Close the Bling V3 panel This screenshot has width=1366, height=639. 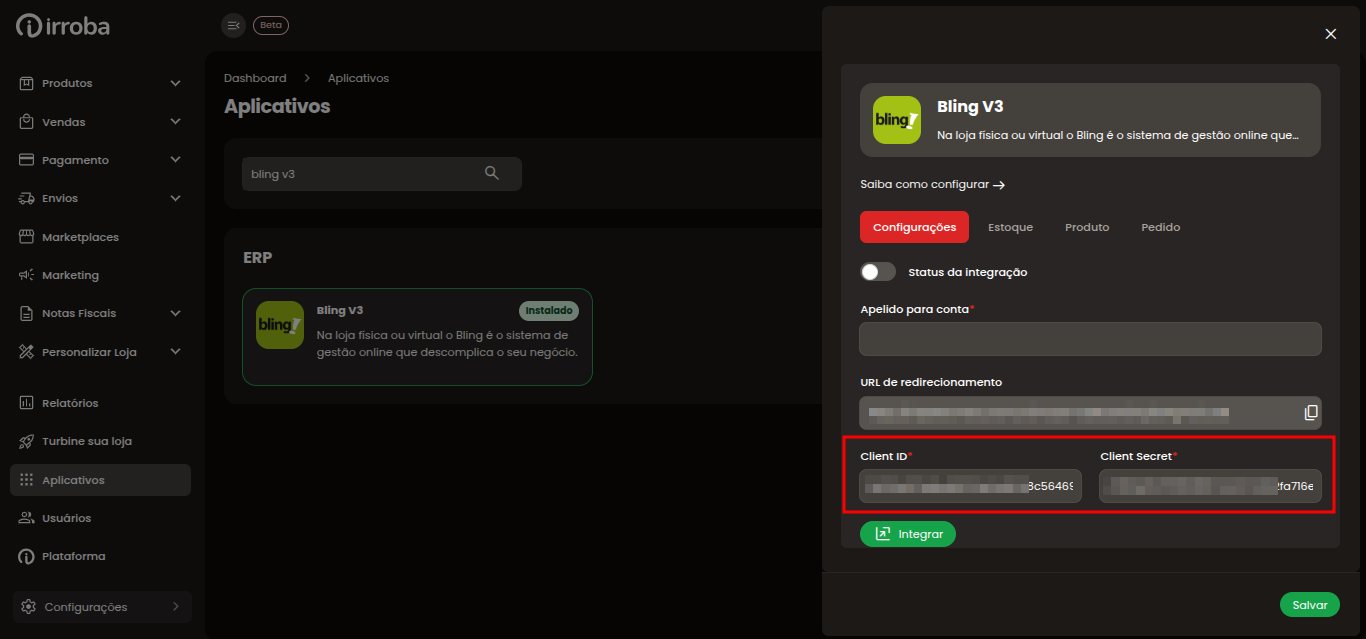1331,34
